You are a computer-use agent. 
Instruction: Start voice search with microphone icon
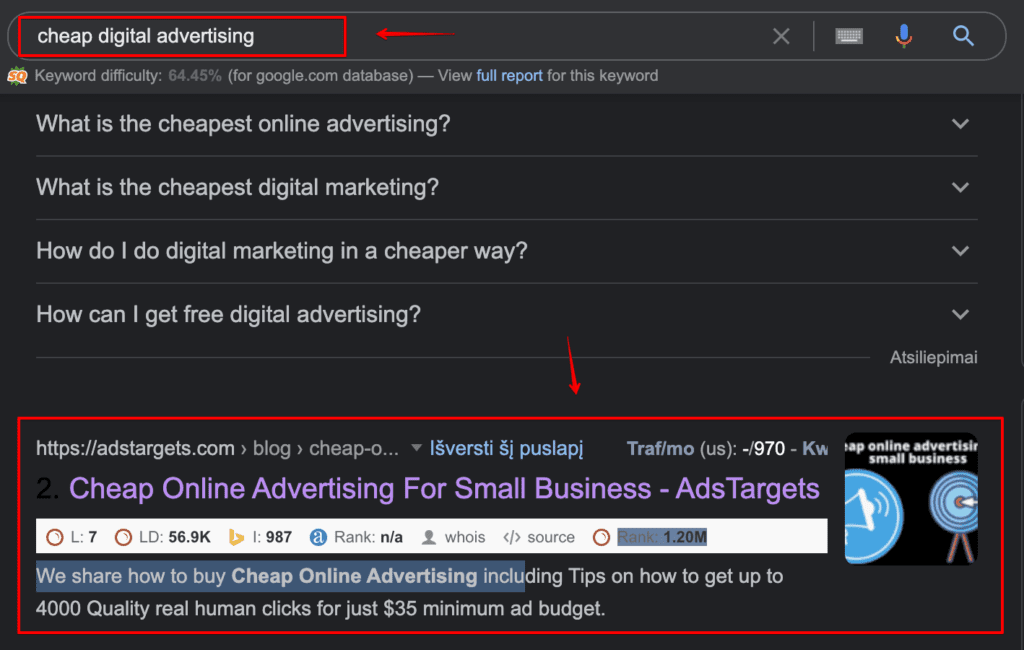coord(904,36)
